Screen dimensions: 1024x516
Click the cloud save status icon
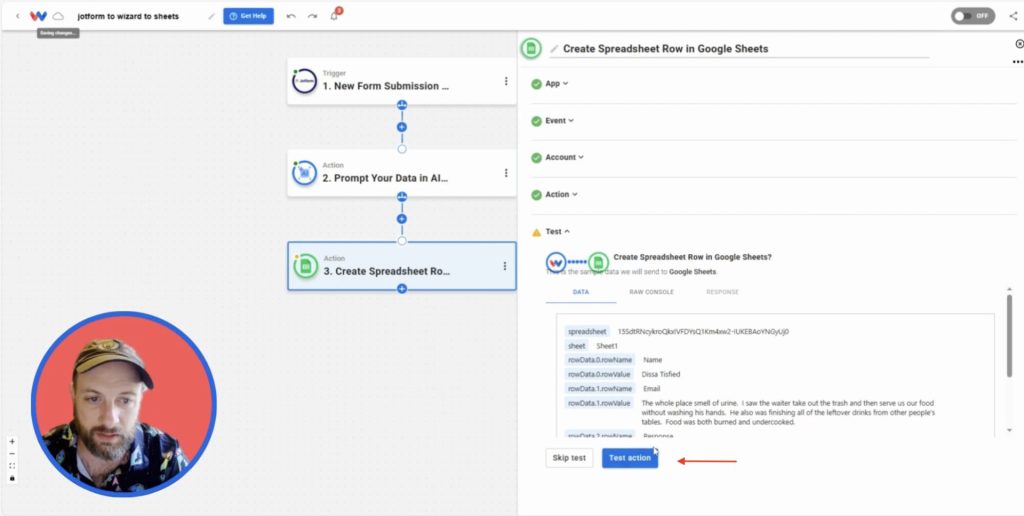click(x=58, y=16)
